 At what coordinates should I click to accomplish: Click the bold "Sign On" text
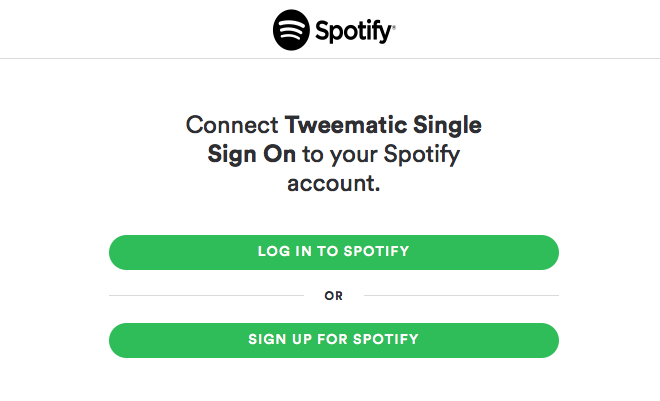(x=252, y=154)
